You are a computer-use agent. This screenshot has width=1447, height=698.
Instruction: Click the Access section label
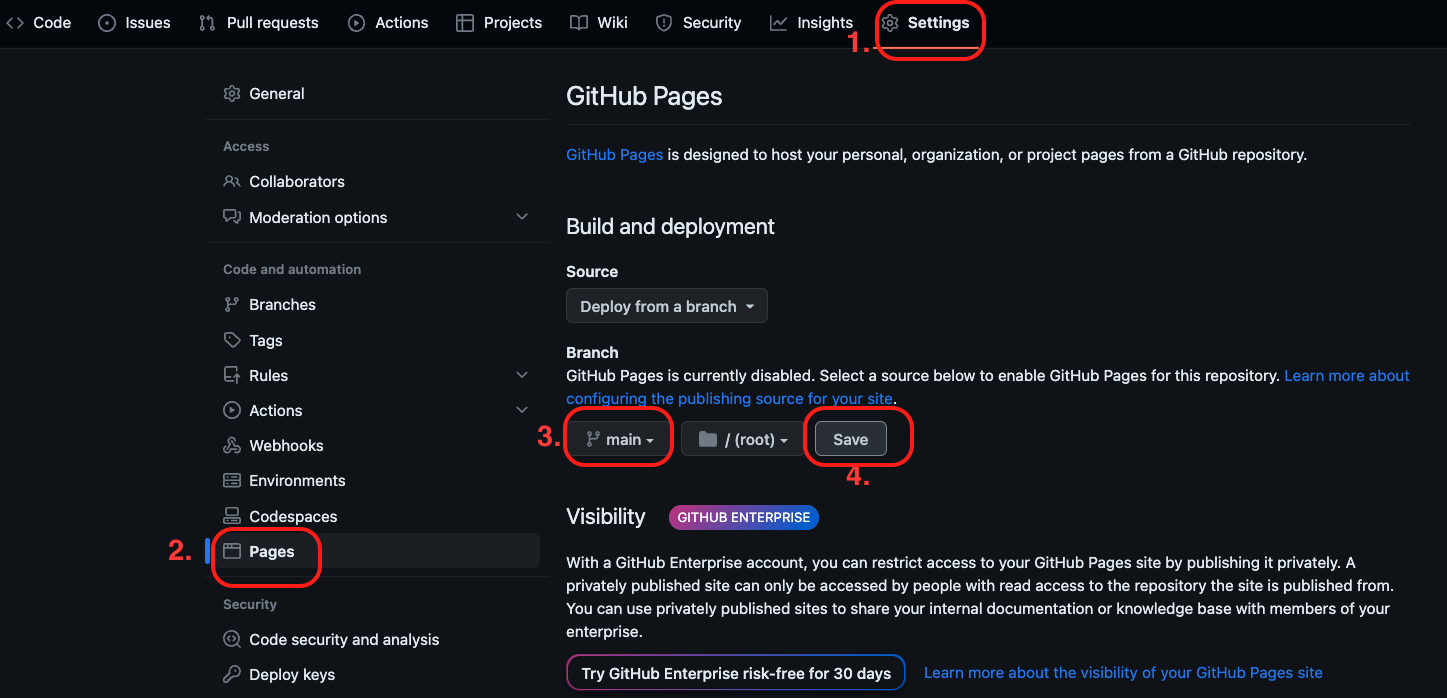(x=246, y=146)
